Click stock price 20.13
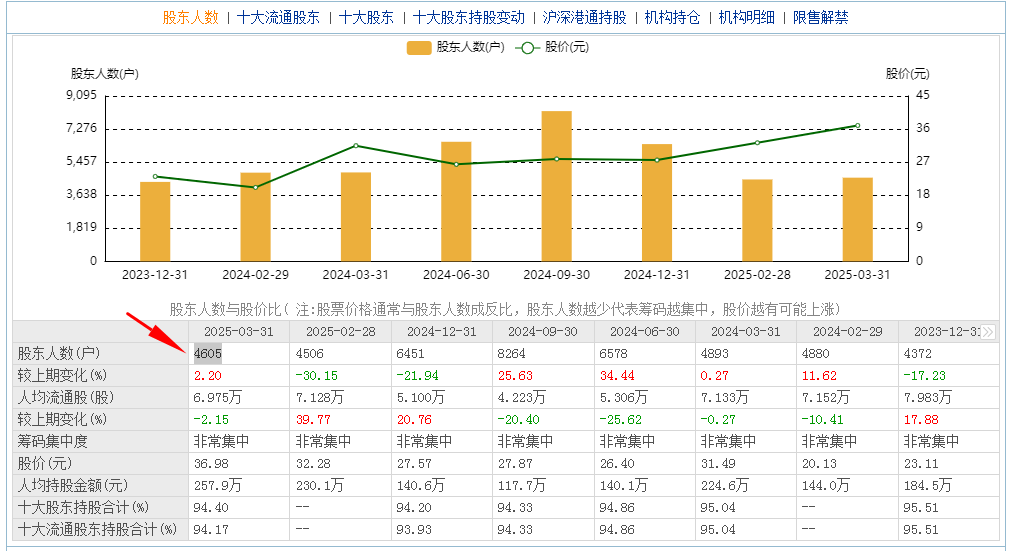1014x551 pixels. coord(819,464)
